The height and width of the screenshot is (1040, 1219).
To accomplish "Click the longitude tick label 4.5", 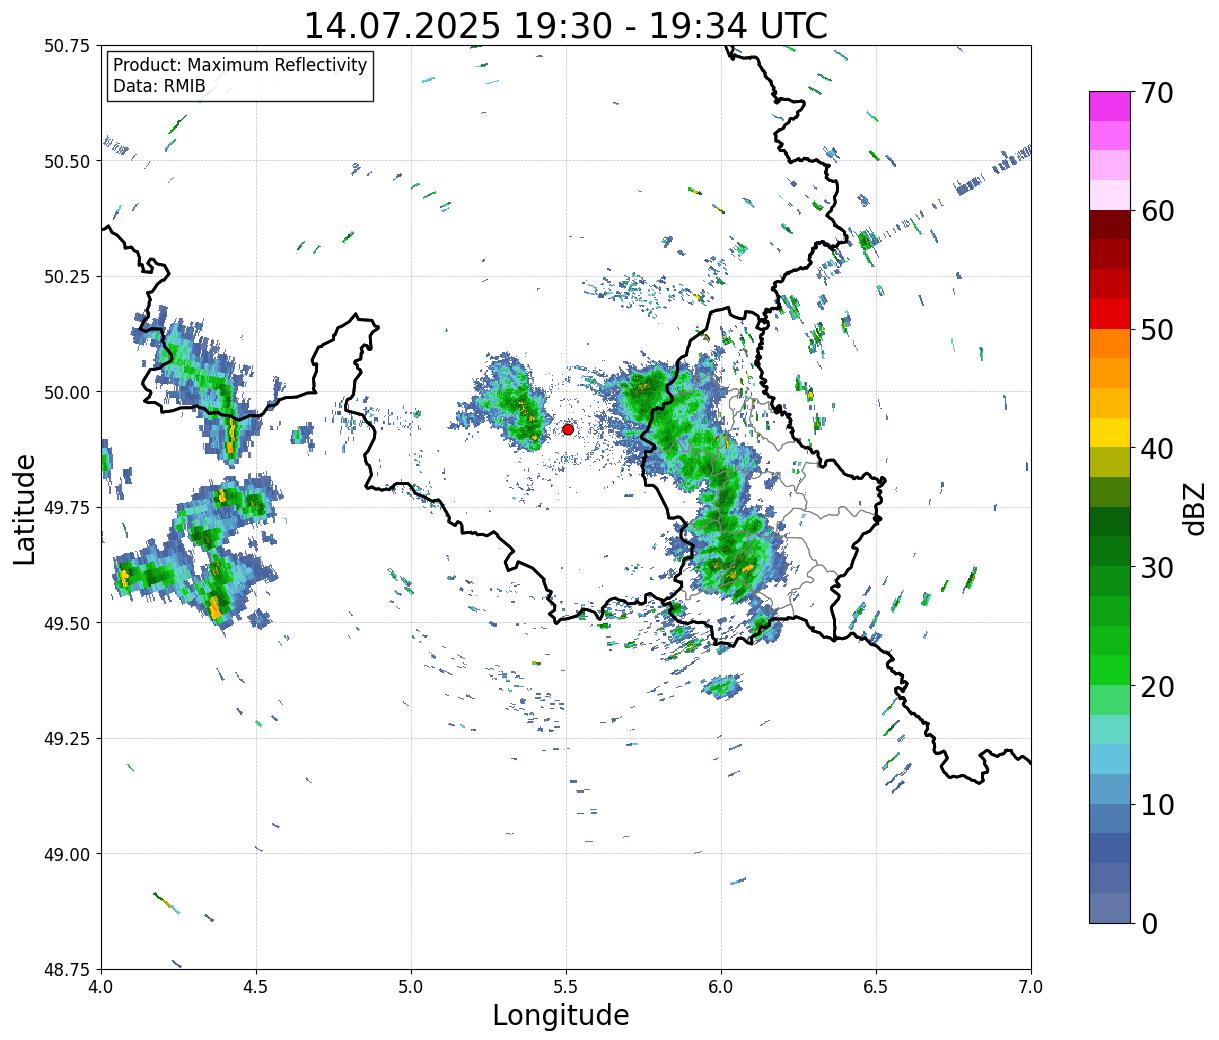I will click(256, 987).
